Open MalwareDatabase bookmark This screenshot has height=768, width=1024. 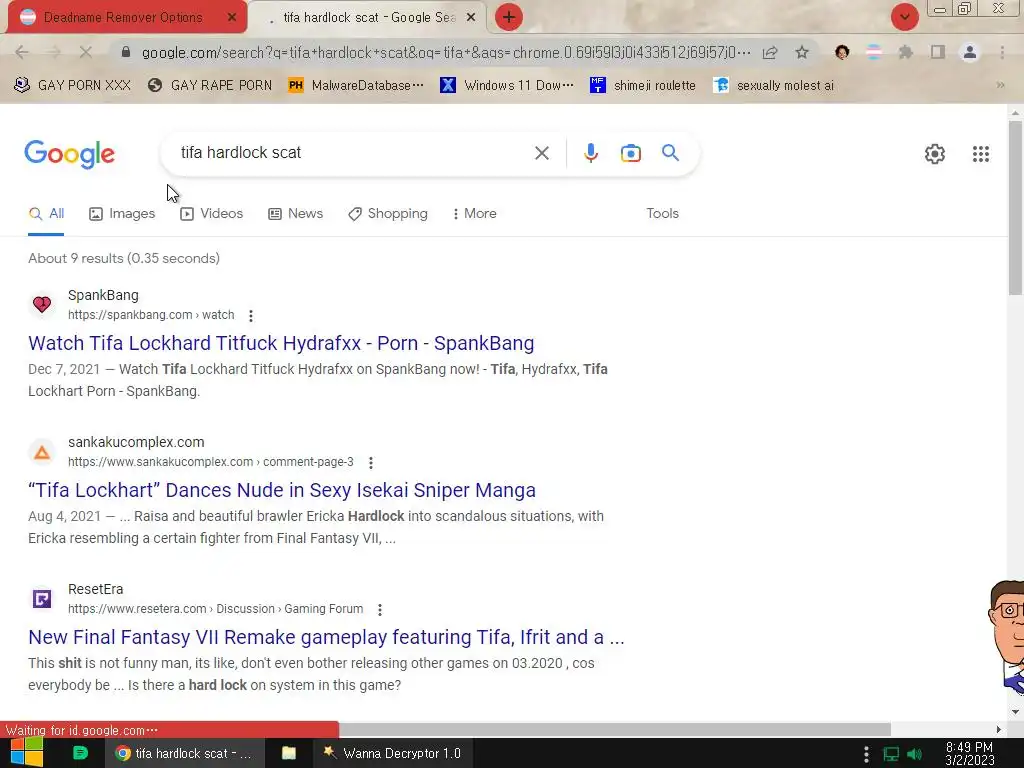point(356,85)
